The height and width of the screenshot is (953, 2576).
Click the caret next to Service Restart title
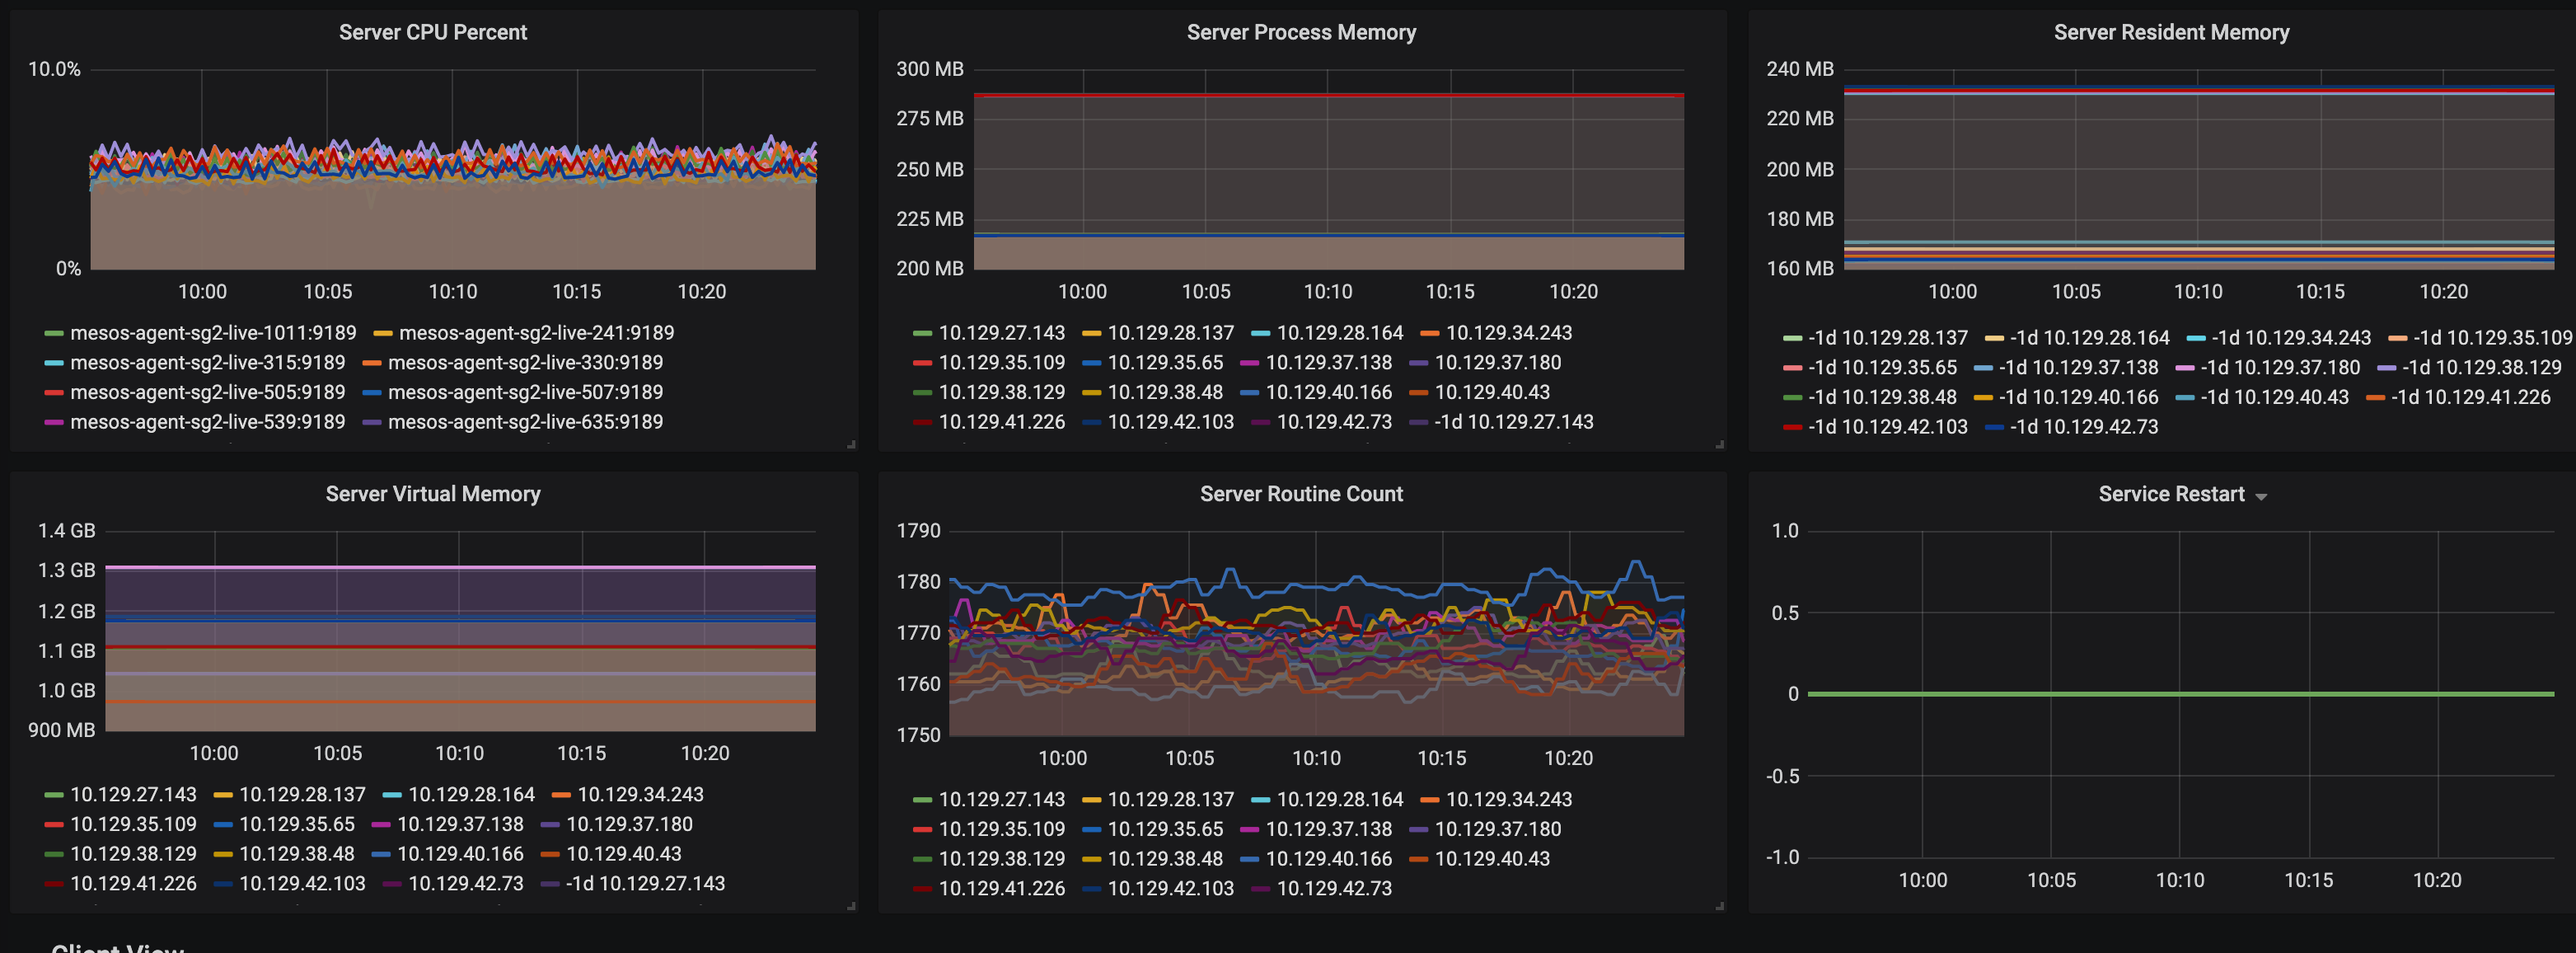(2261, 497)
